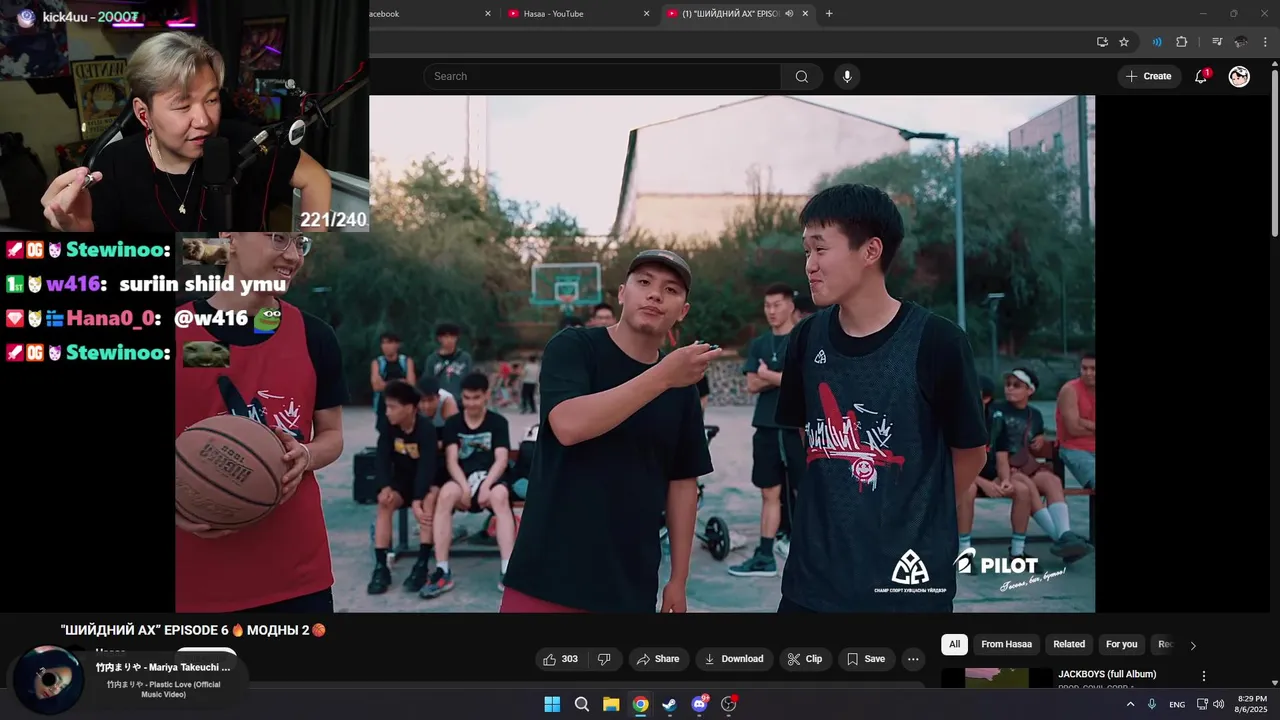Close the Facebook browser tab

point(488,14)
